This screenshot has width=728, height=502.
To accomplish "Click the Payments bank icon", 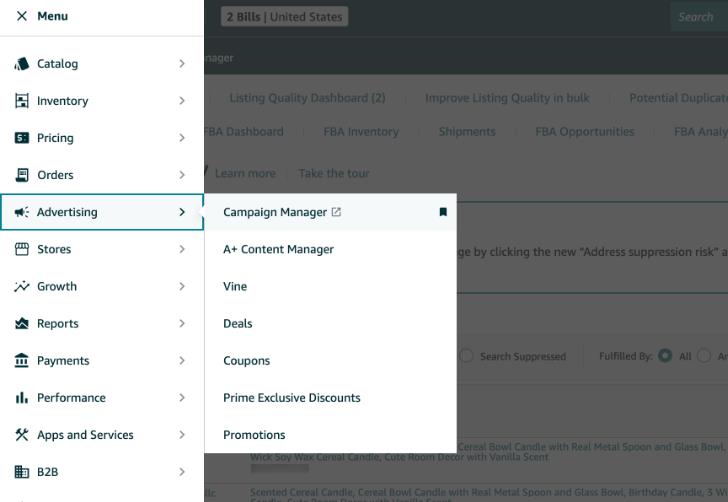I will click(x=21, y=361).
